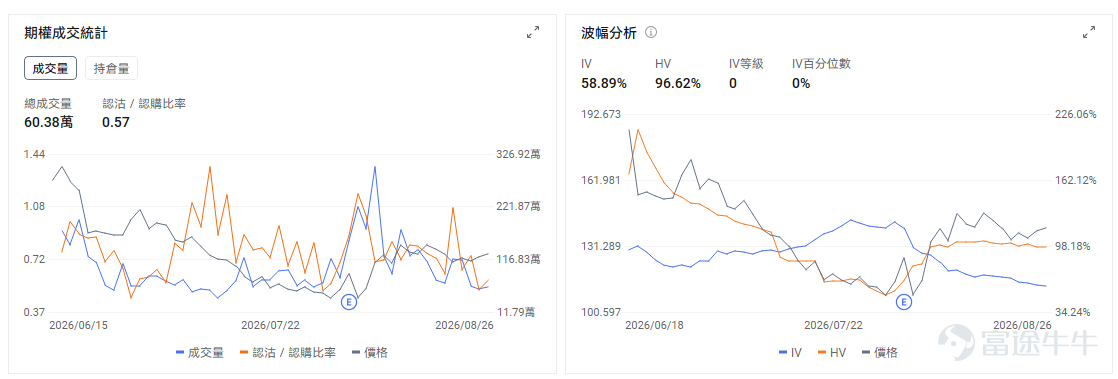1118x379 pixels.
Task: Click the 認沽 / 認購比率 stat label above 0.57
Action: 144,103
